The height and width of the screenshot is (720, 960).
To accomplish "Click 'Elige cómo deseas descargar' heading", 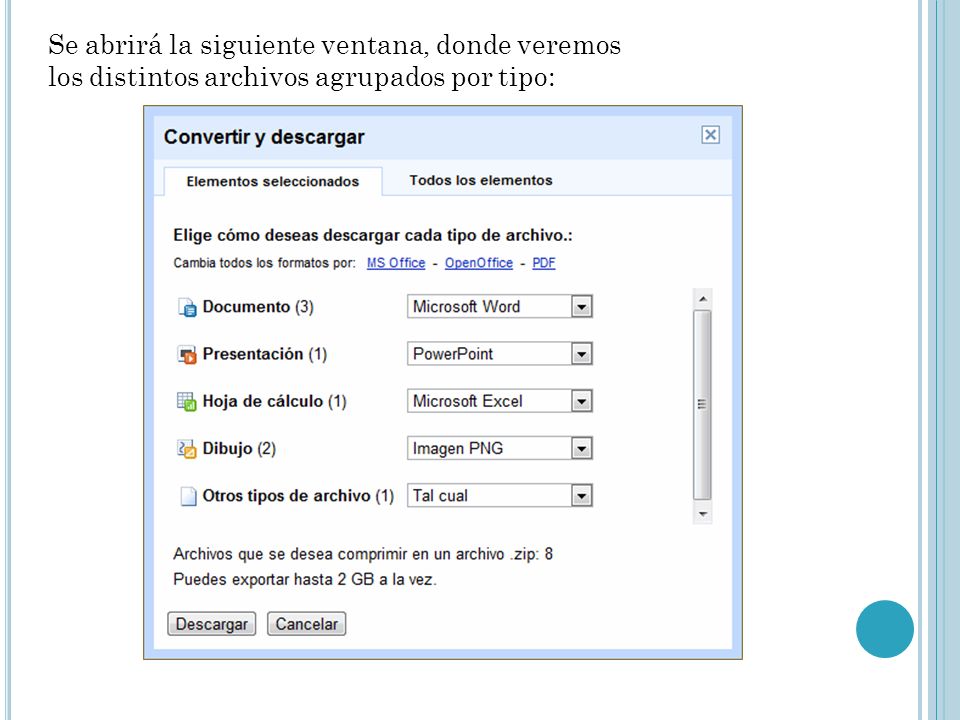I will click(373, 235).
